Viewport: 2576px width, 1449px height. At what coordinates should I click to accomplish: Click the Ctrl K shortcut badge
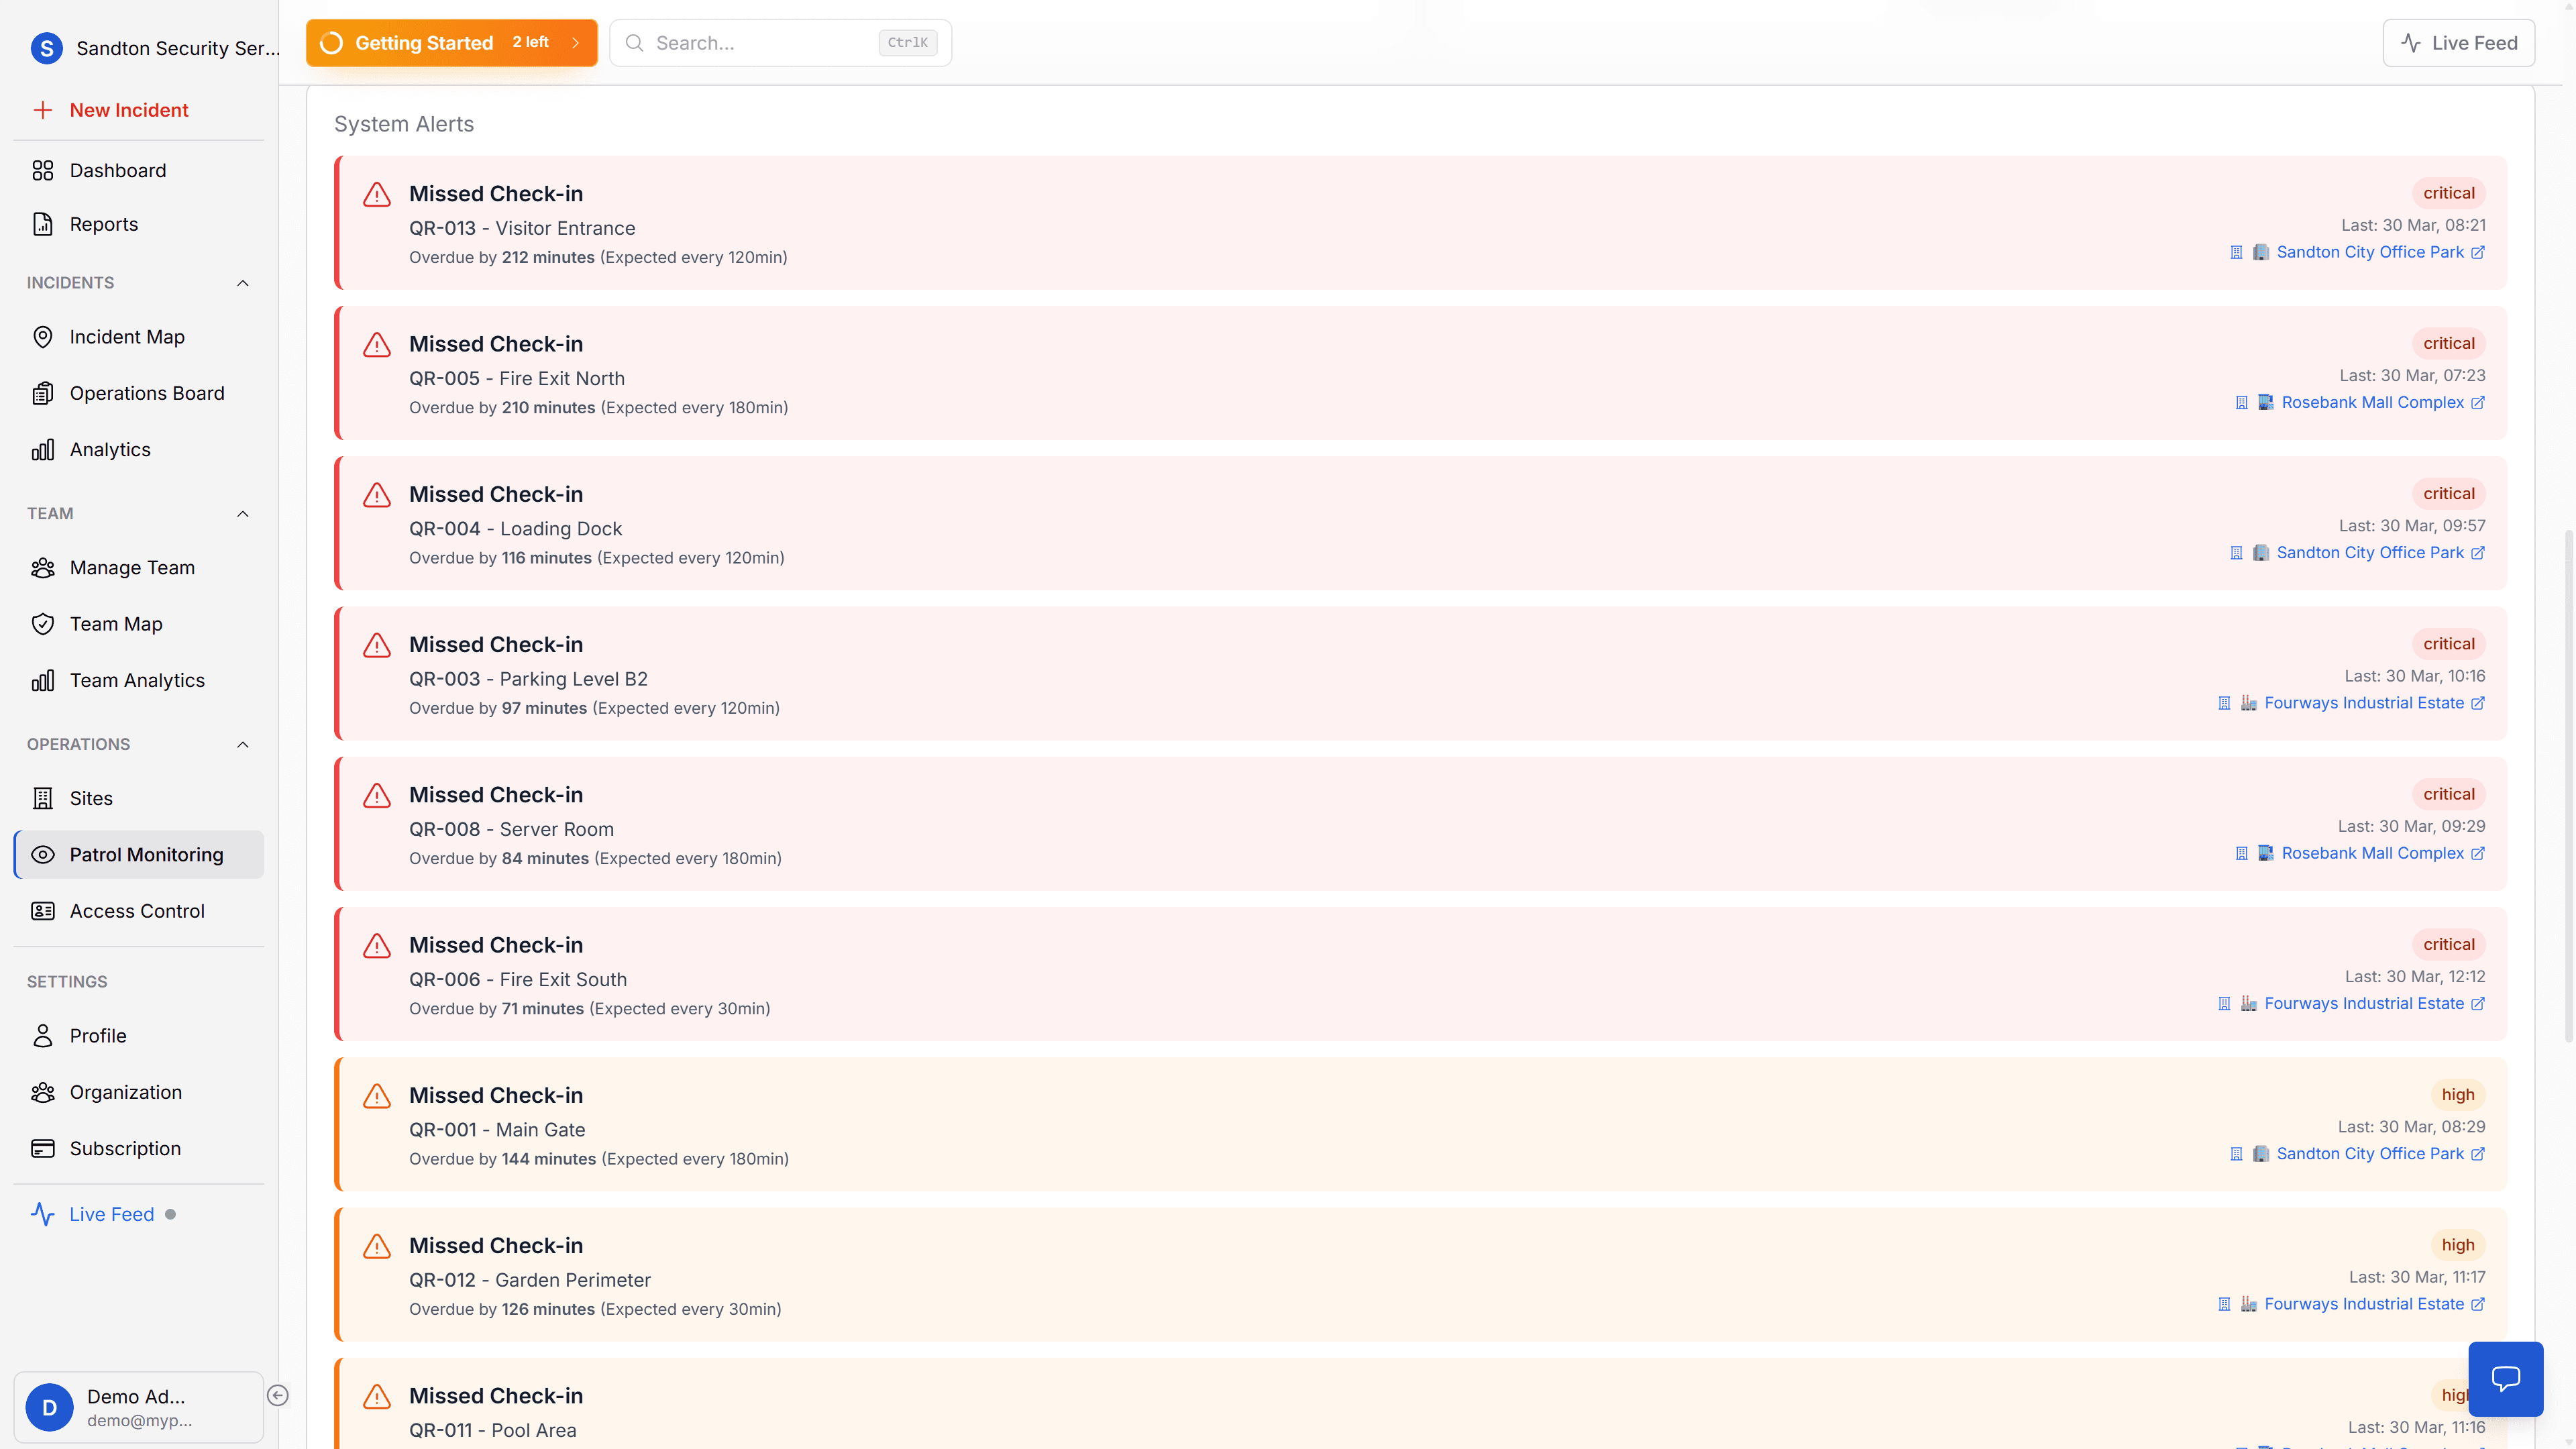(x=907, y=43)
